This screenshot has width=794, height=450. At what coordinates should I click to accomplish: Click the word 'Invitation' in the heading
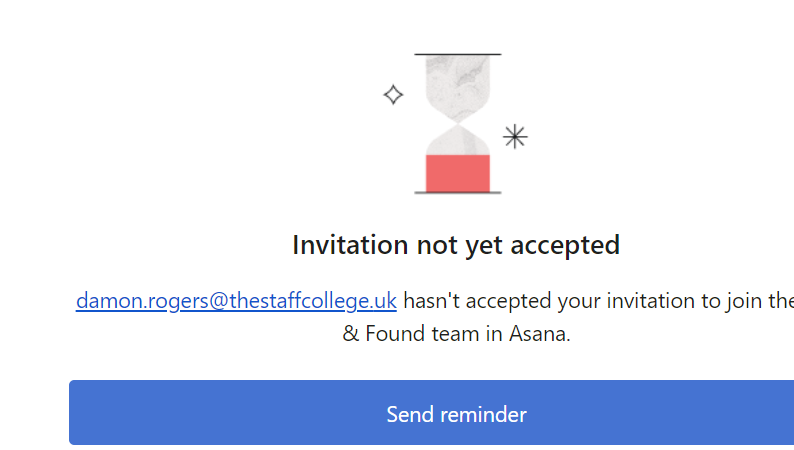[350, 244]
